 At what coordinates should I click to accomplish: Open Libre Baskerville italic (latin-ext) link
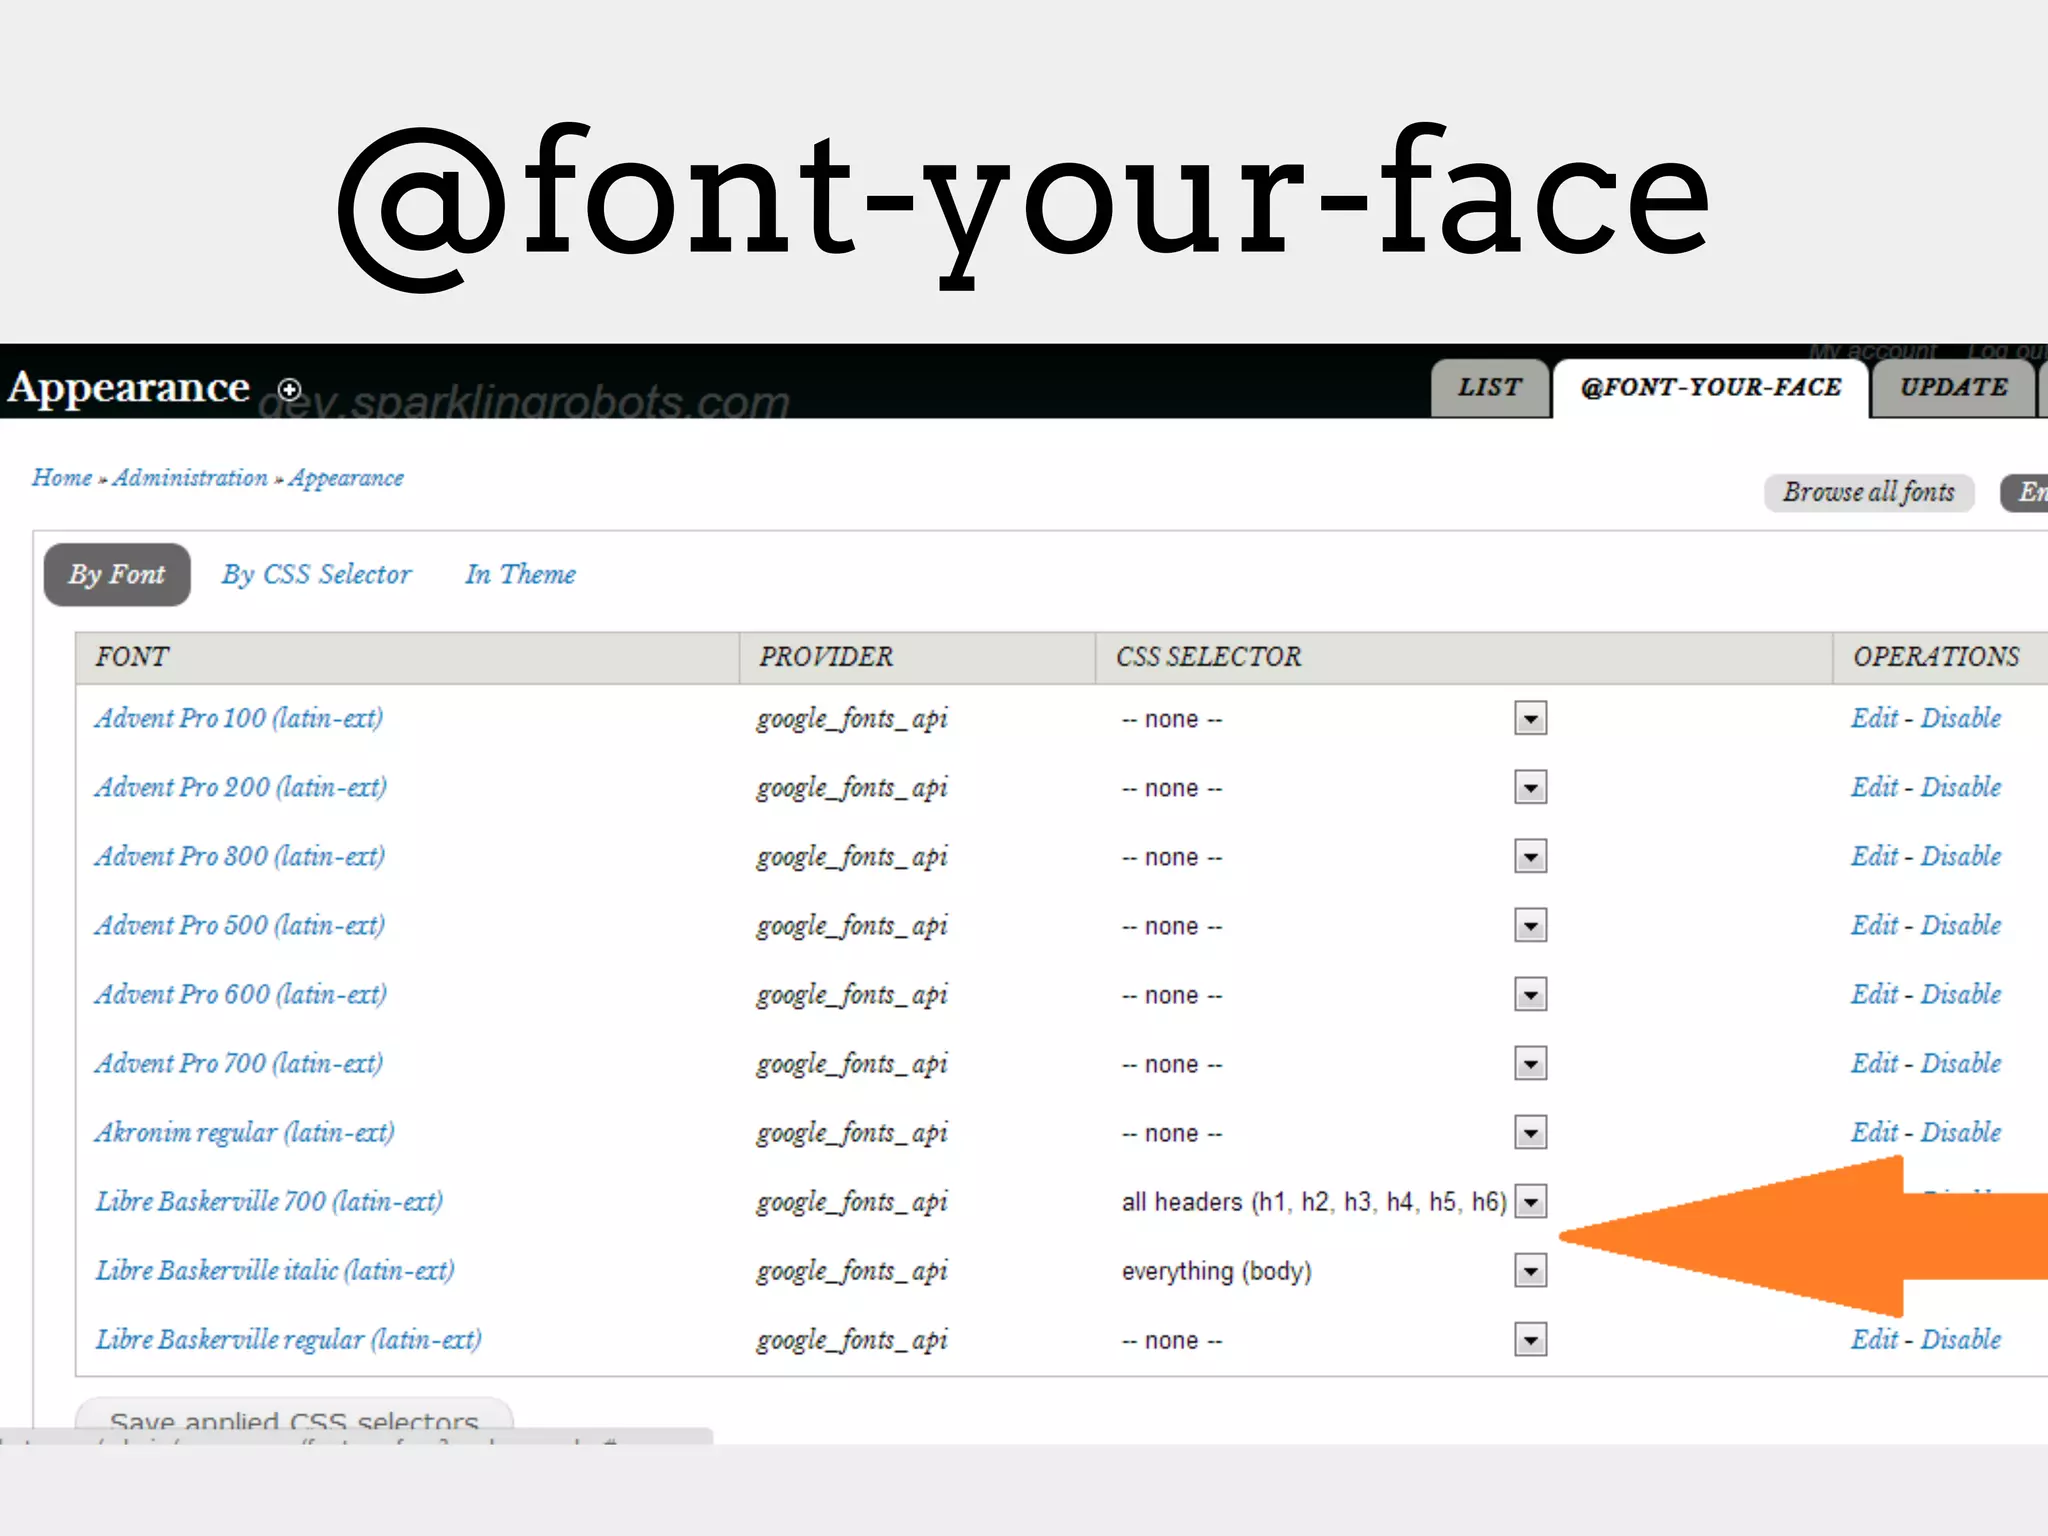pos(275,1271)
